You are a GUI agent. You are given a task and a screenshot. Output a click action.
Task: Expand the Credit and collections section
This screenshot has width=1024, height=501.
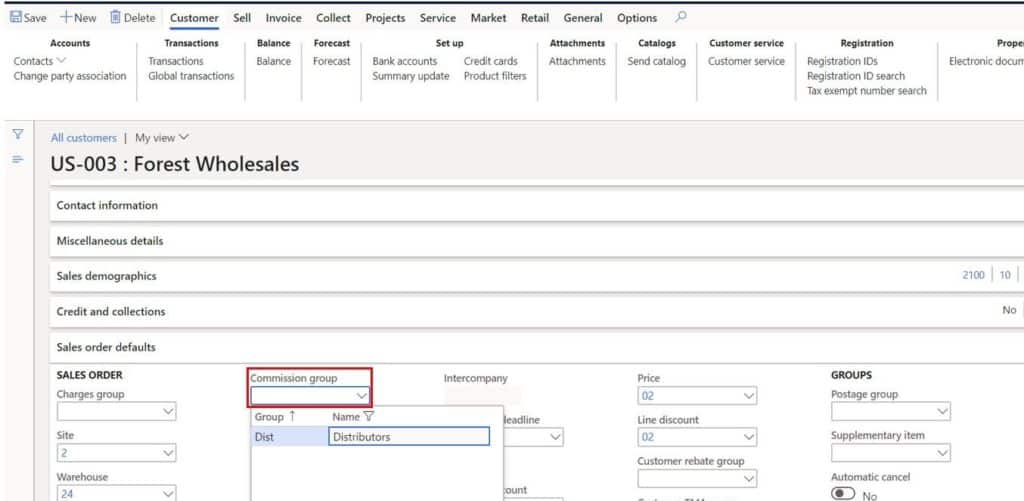point(537,312)
